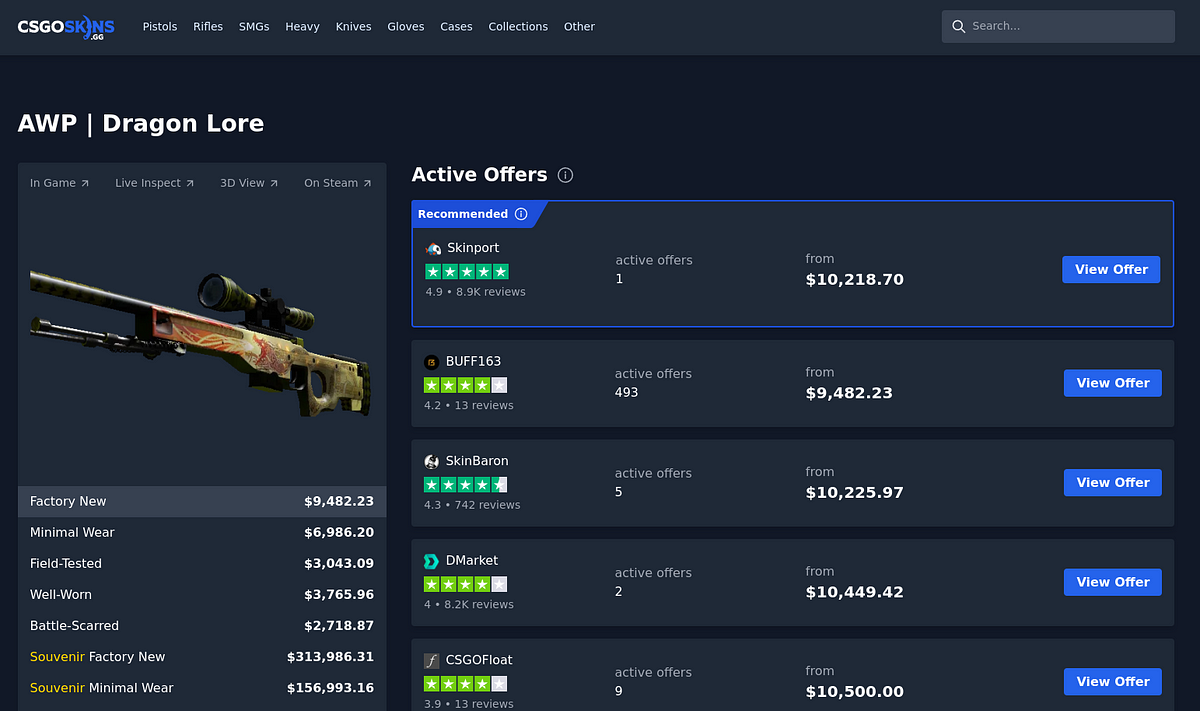The image size is (1200, 711).
Task: Click the CSGOFloat marketplace logo icon
Action: tap(432, 661)
